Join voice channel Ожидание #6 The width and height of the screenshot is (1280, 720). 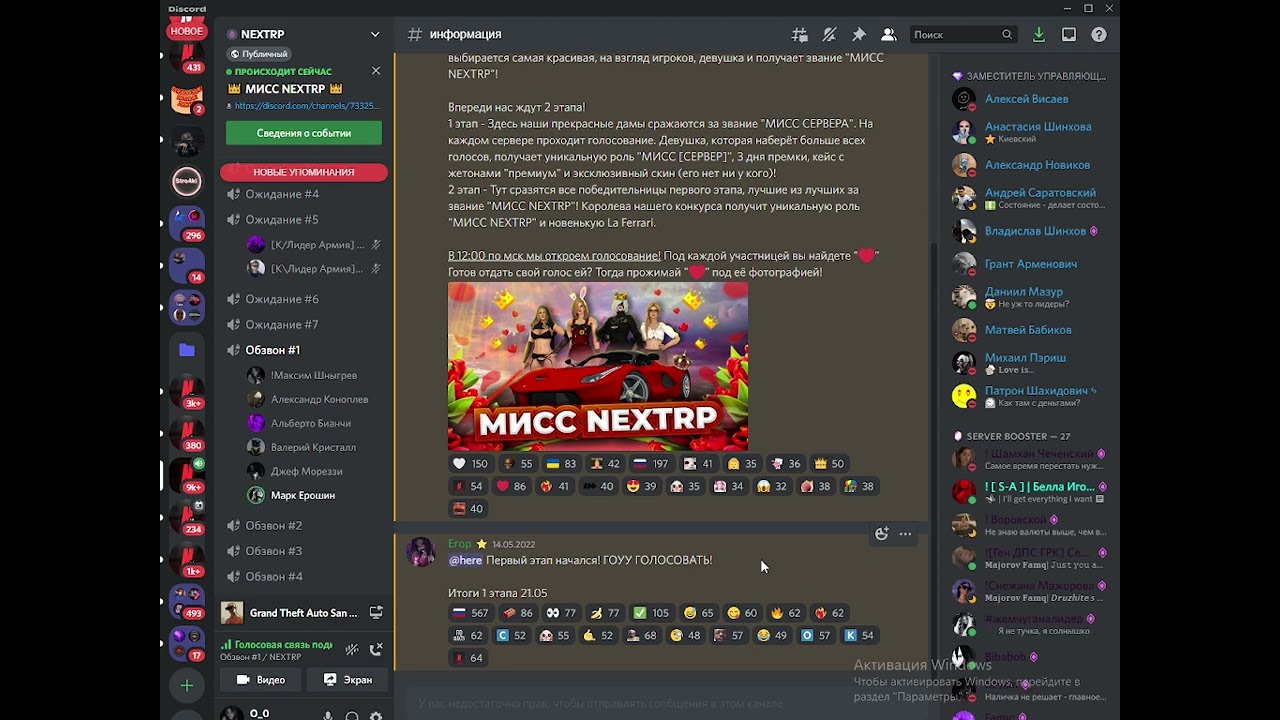click(x=304, y=299)
